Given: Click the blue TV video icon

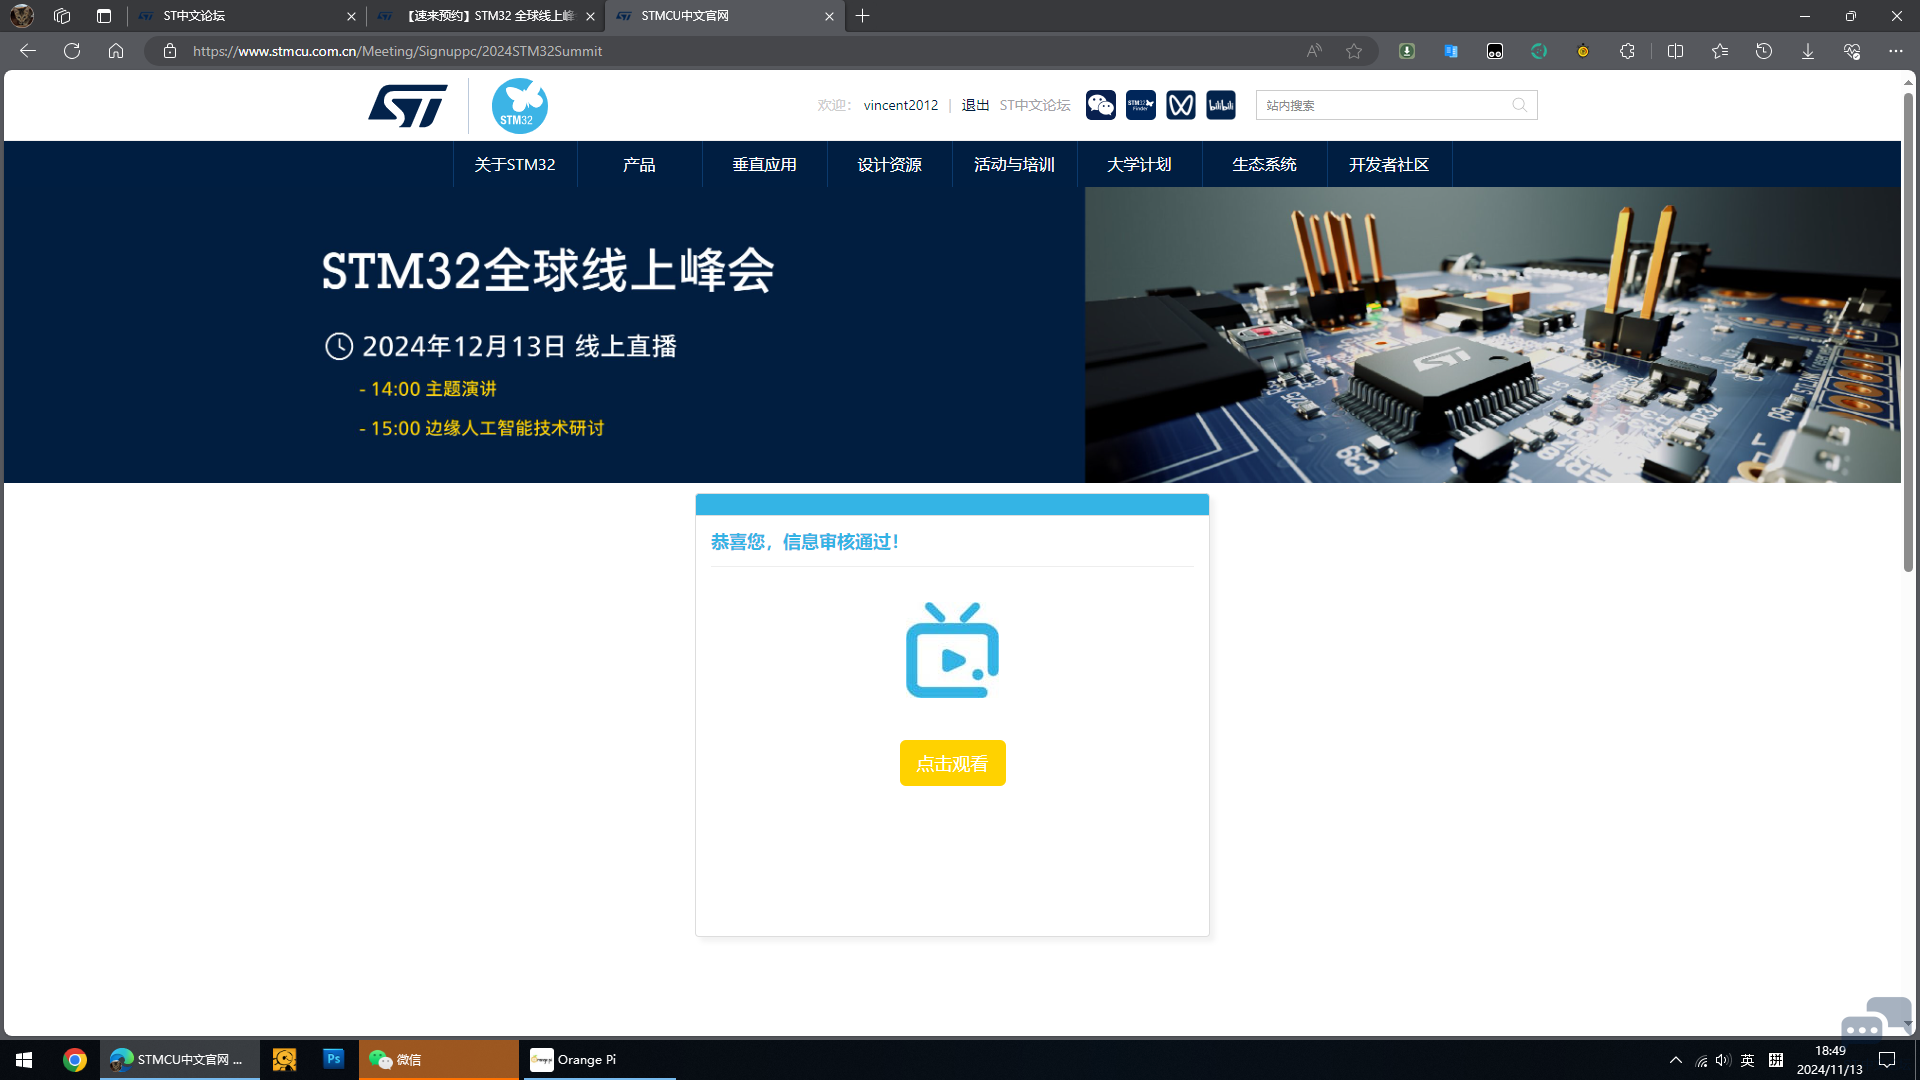Looking at the screenshot, I should tap(952, 650).
